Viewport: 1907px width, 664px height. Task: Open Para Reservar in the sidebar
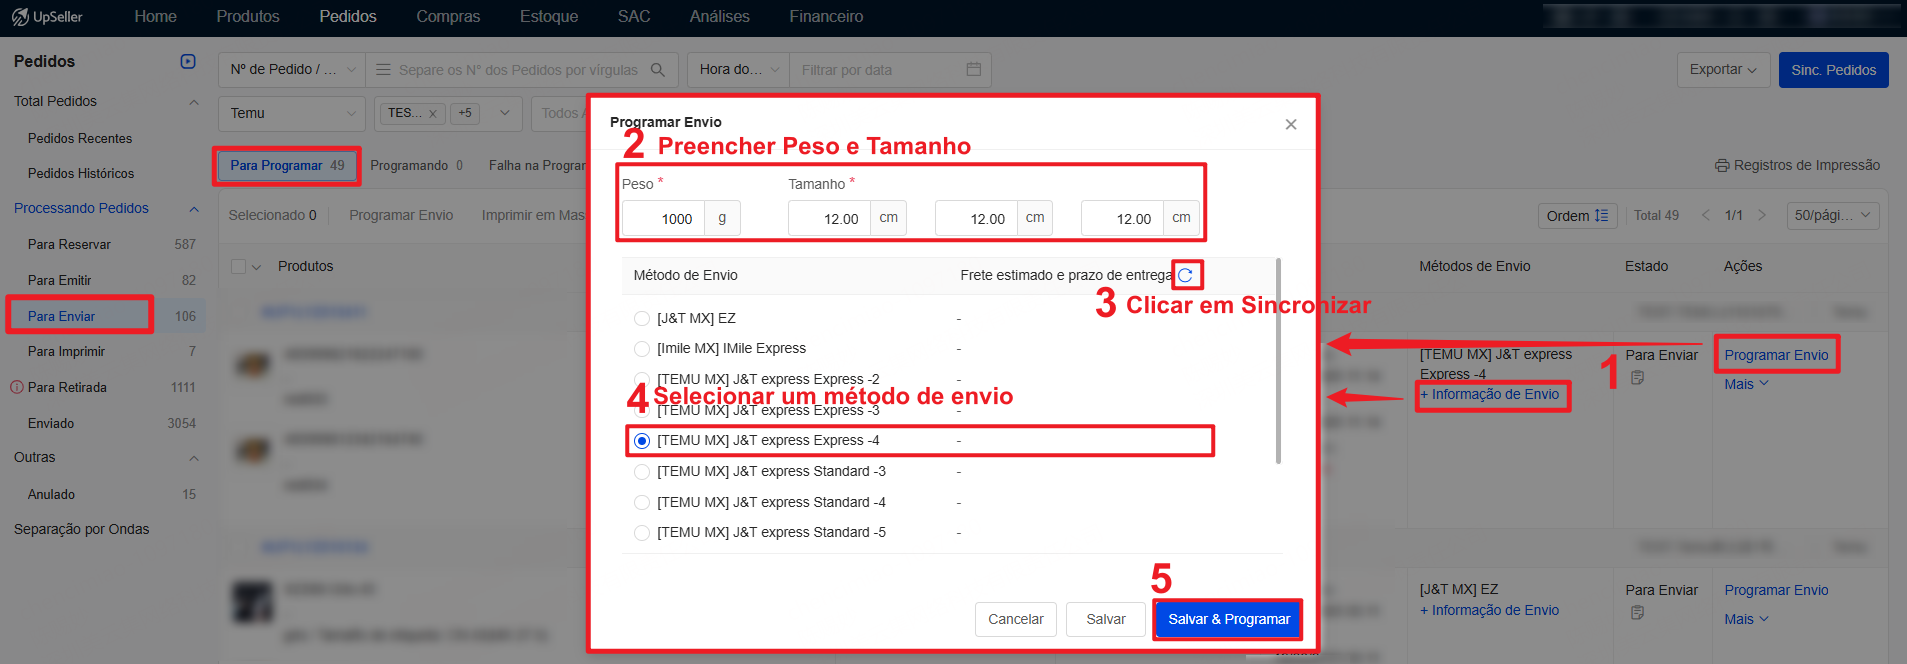pyautogui.click(x=69, y=245)
